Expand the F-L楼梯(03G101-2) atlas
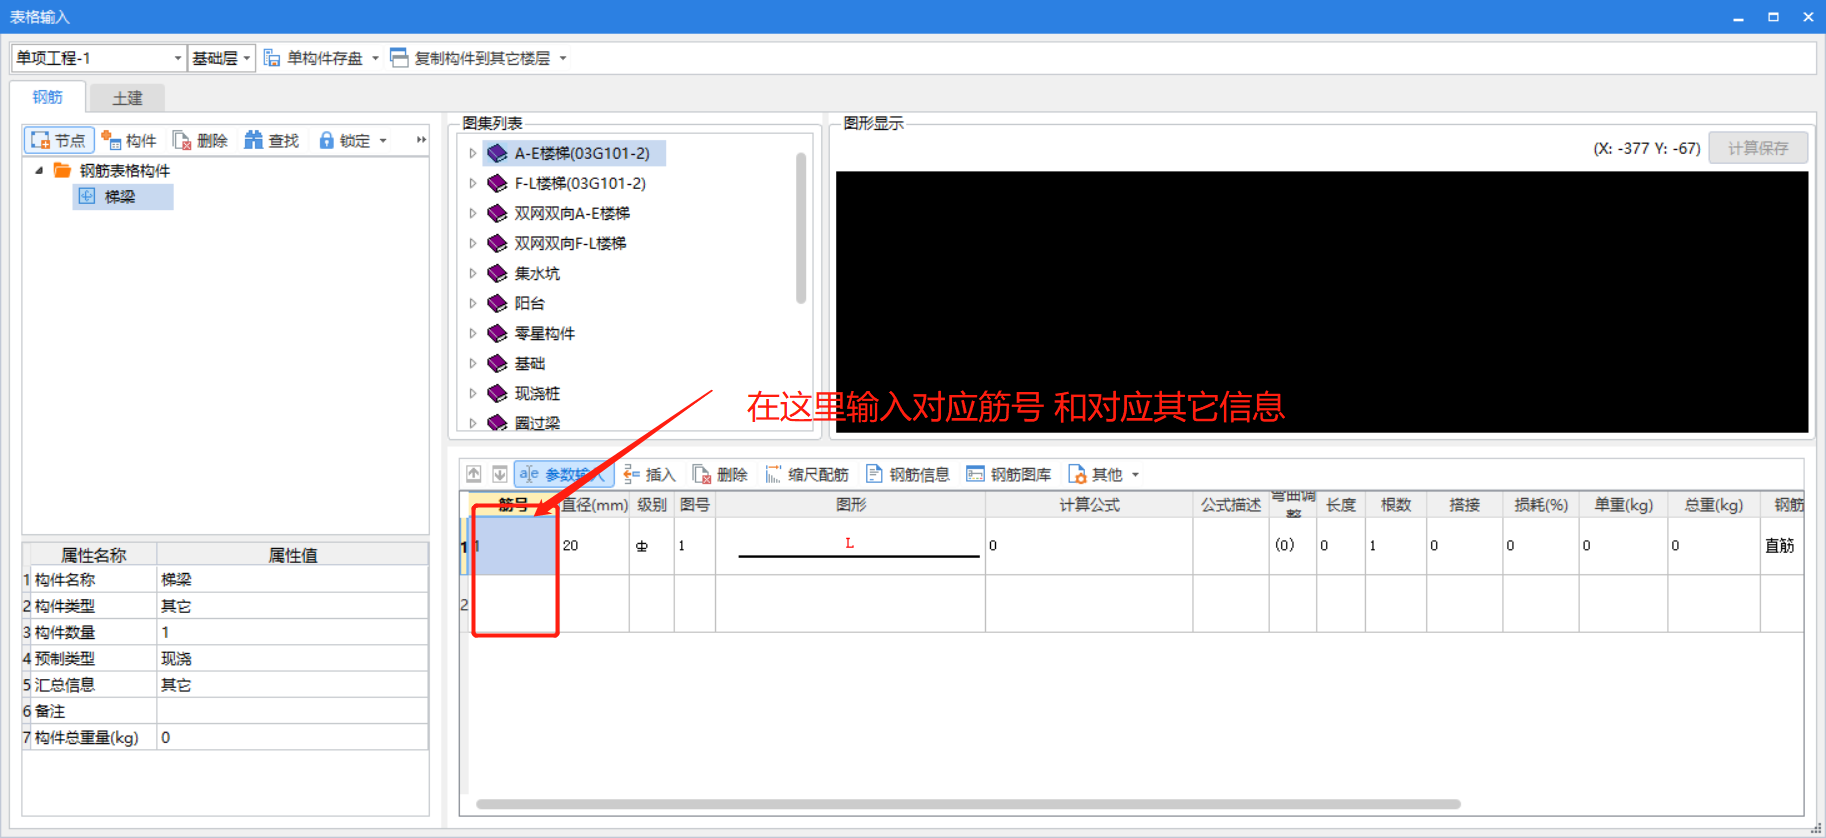Image resolution: width=1826 pixels, height=838 pixels. point(473,183)
